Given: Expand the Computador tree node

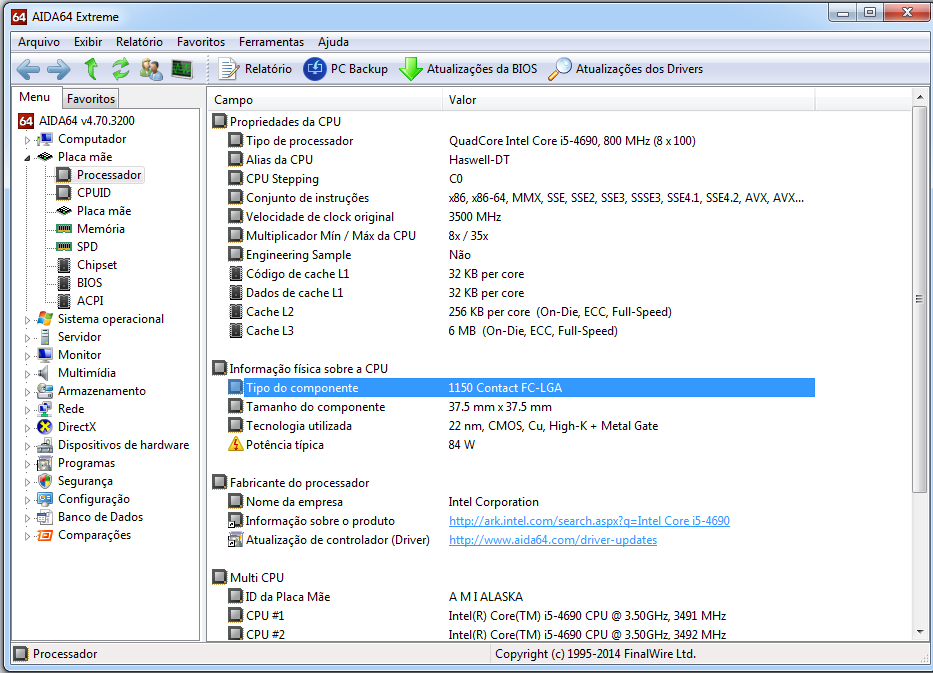Looking at the screenshot, I should pyautogui.click(x=27, y=140).
